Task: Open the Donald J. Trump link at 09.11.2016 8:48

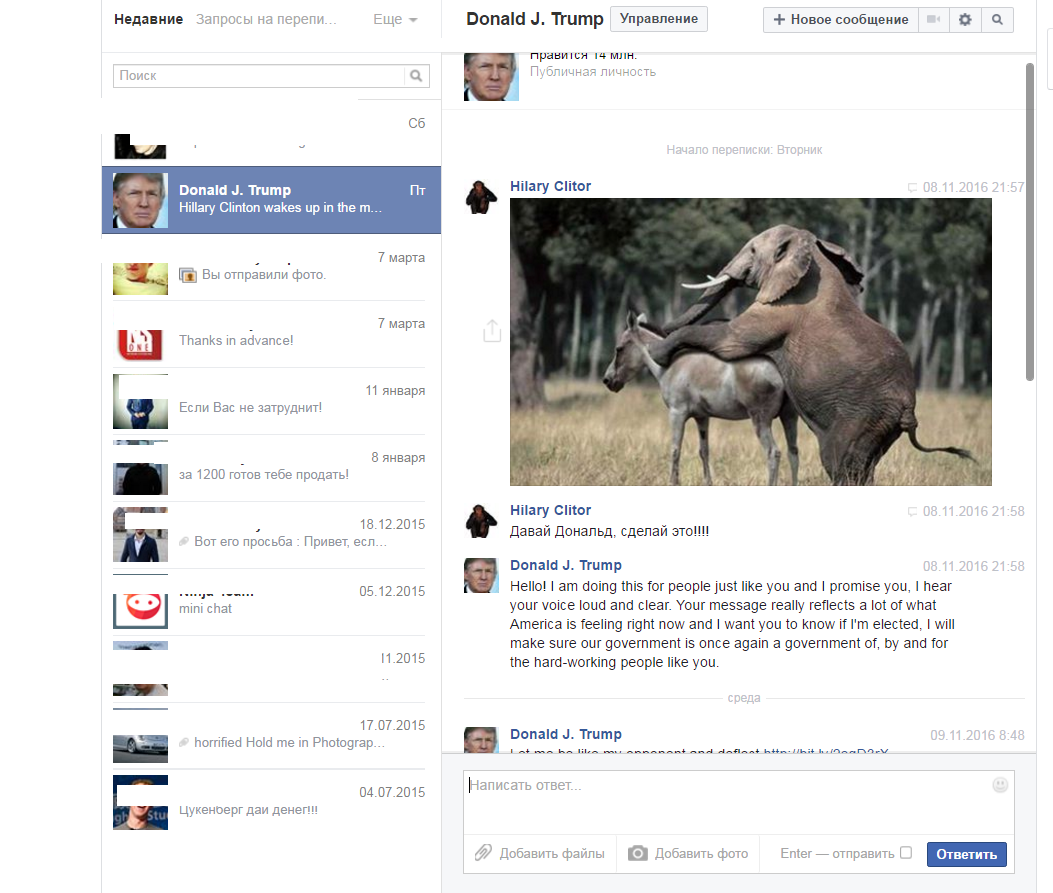Action: tap(565, 734)
